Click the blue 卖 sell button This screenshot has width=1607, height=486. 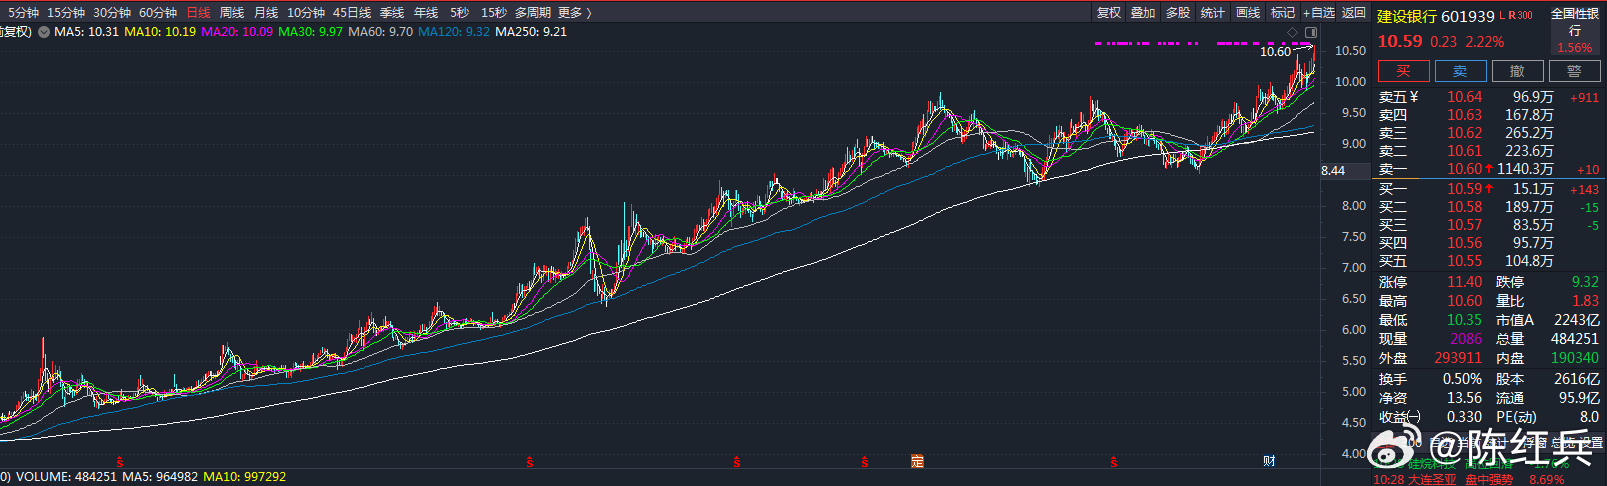[x=1460, y=71]
